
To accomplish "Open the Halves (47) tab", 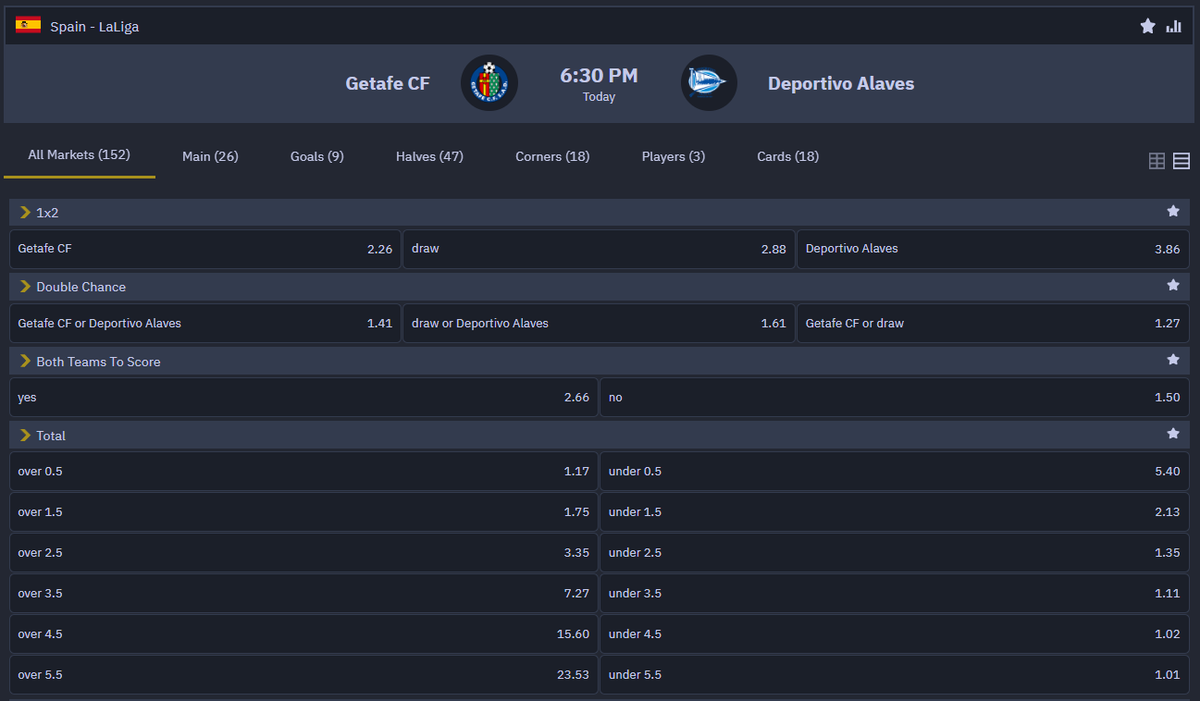I will pyautogui.click(x=429, y=156).
